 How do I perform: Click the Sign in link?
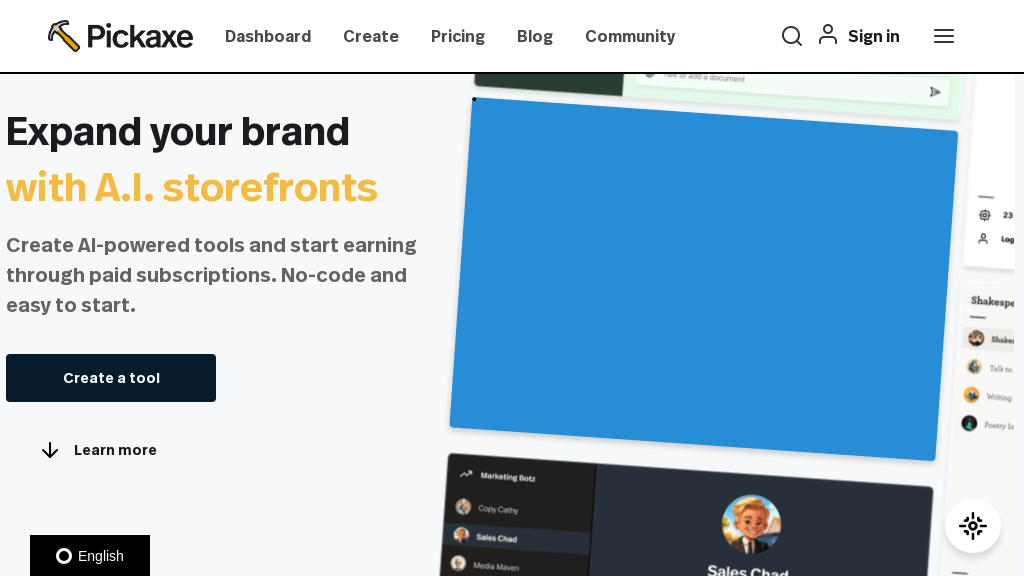(873, 36)
